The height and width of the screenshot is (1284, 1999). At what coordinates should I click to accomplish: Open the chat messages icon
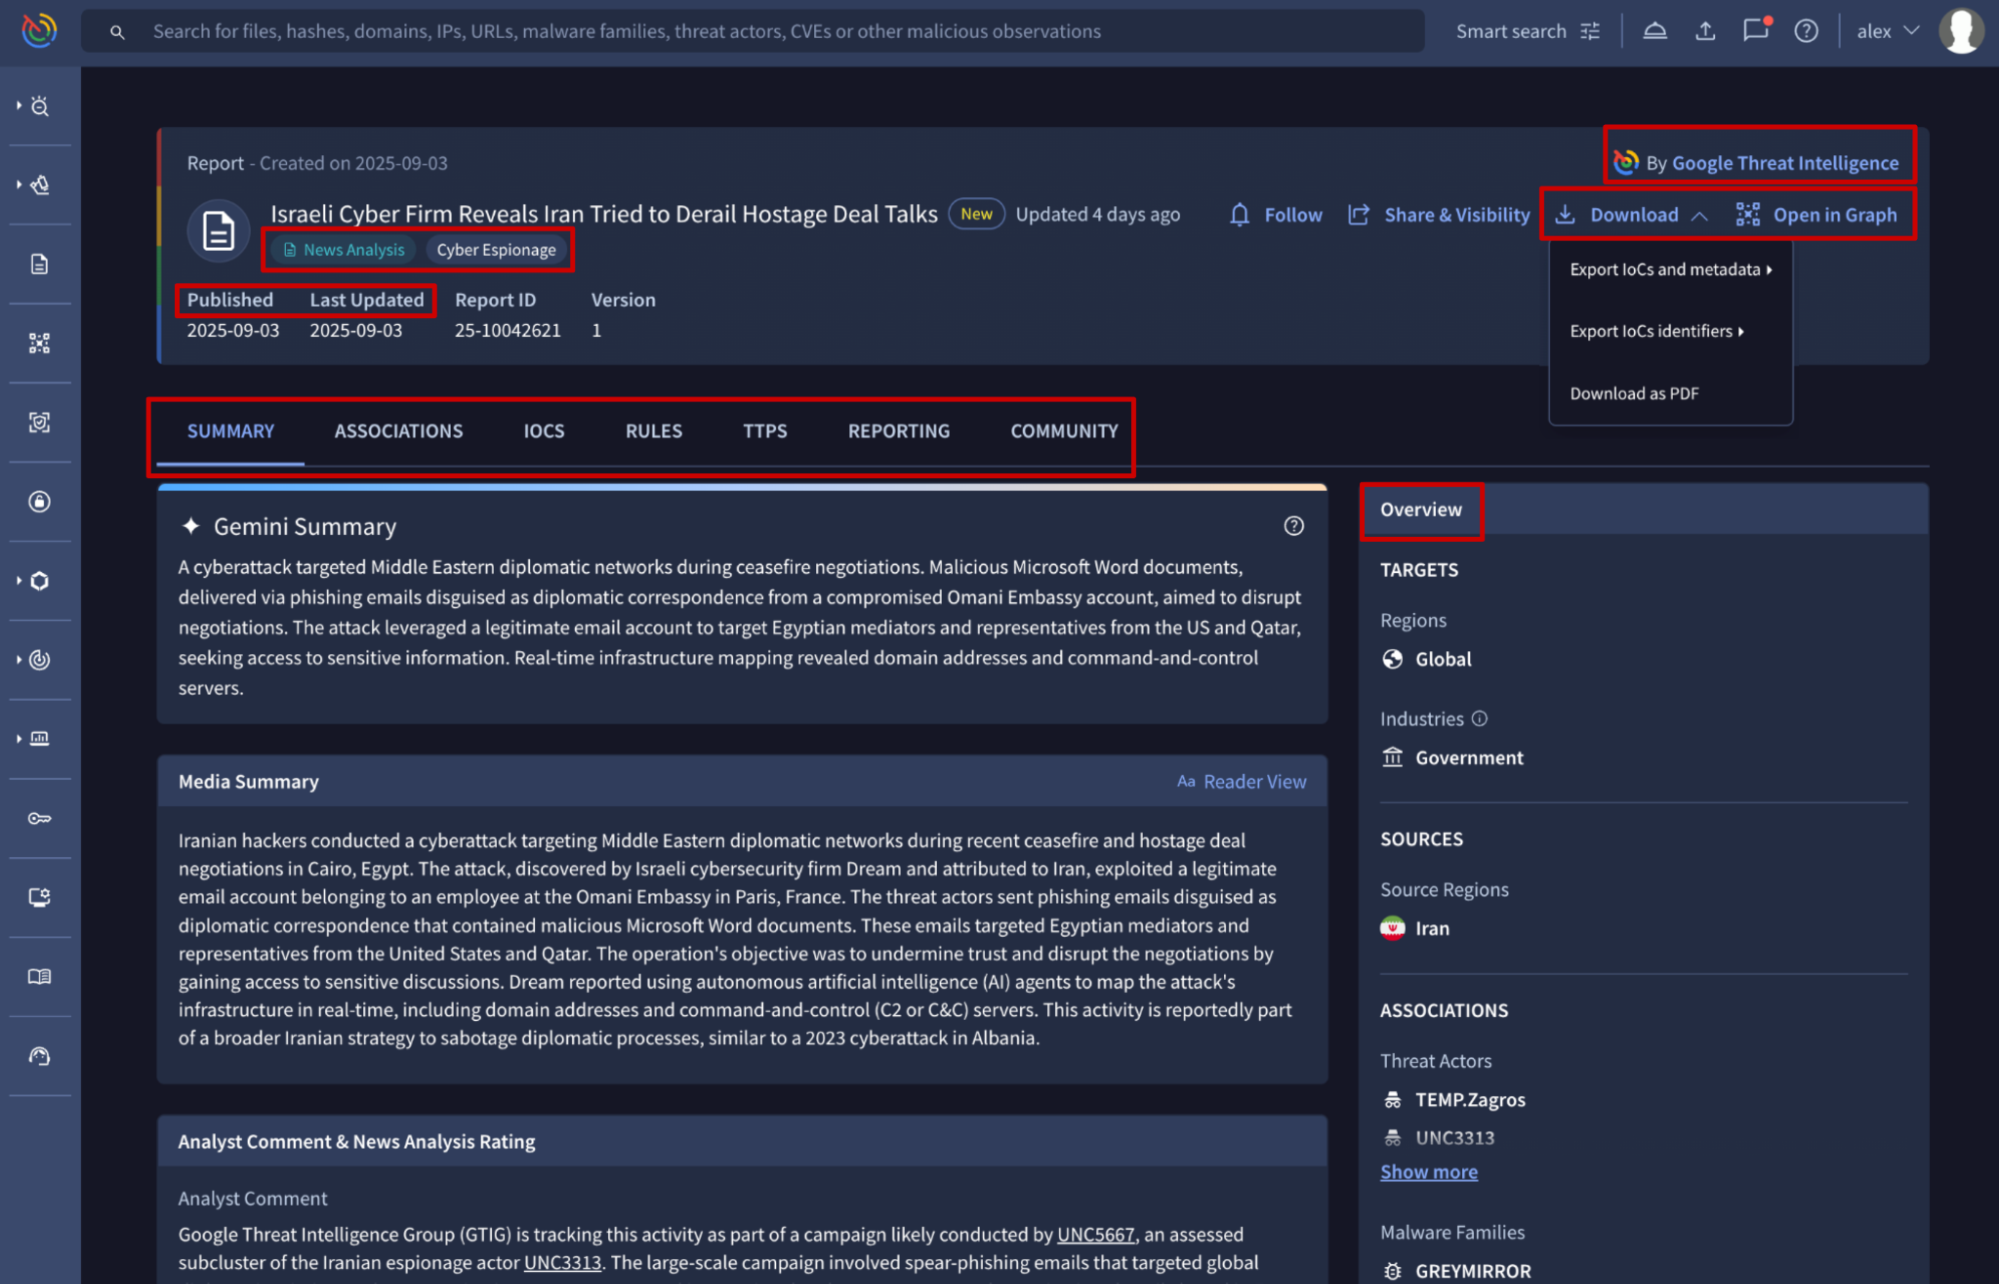[x=1755, y=31]
